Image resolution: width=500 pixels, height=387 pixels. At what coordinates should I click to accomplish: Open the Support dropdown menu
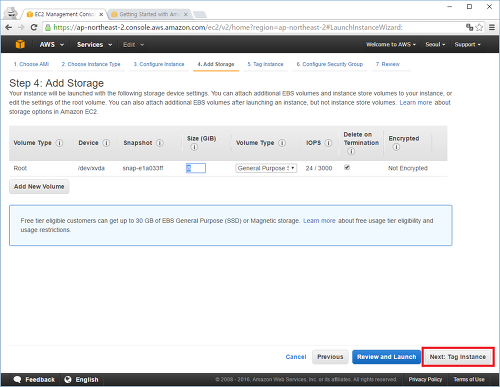(x=467, y=44)
